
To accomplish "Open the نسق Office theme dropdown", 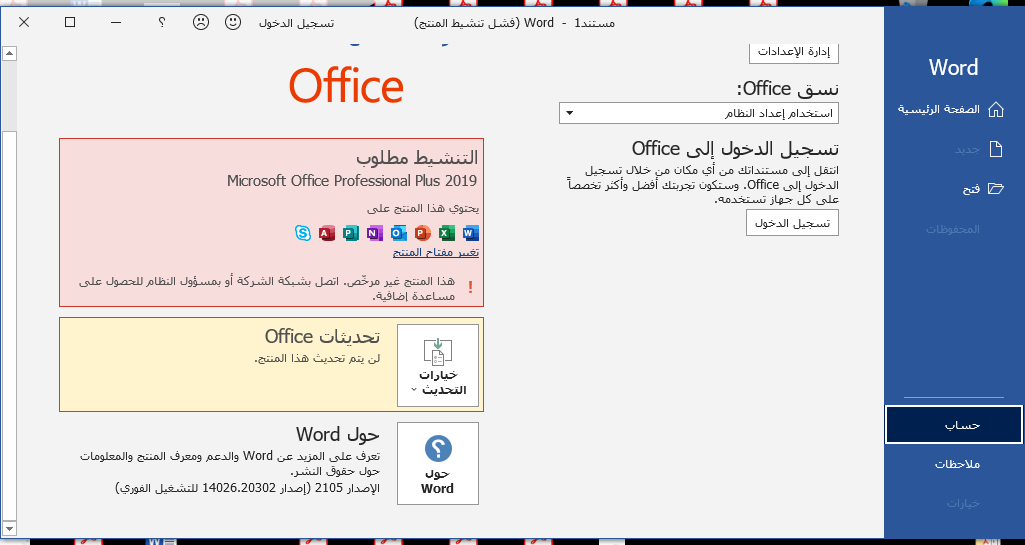I will pyautogui.click(x=699, y=113).
